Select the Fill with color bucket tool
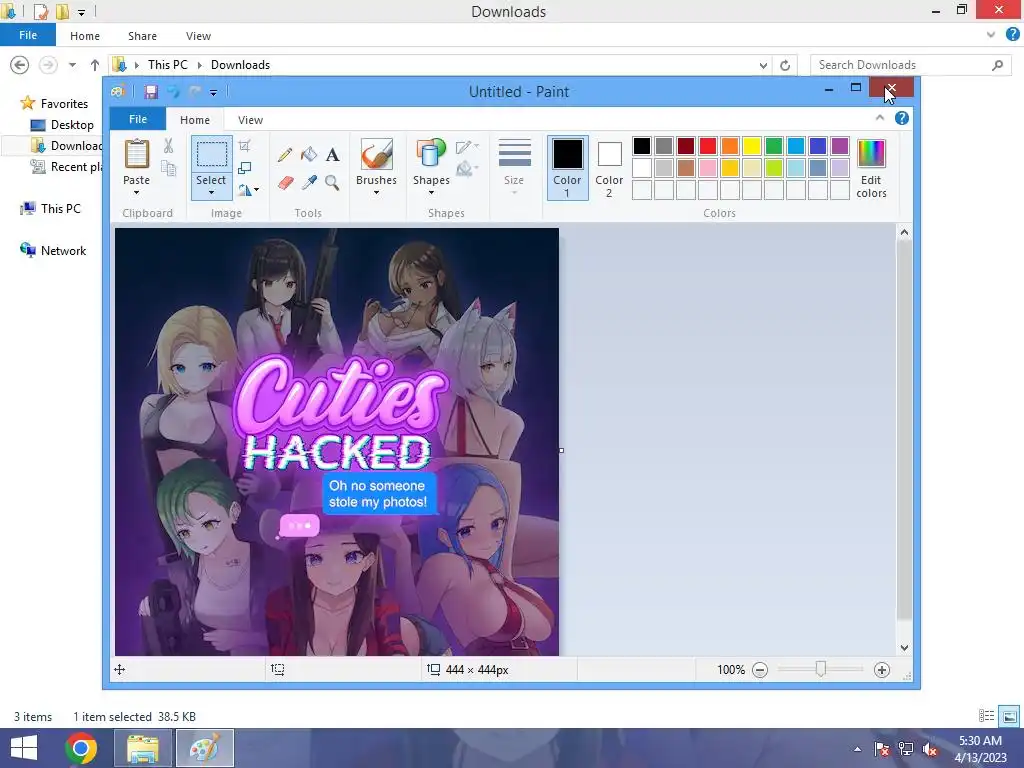This screenshot has height=768, width=1024. pos(309,155)
